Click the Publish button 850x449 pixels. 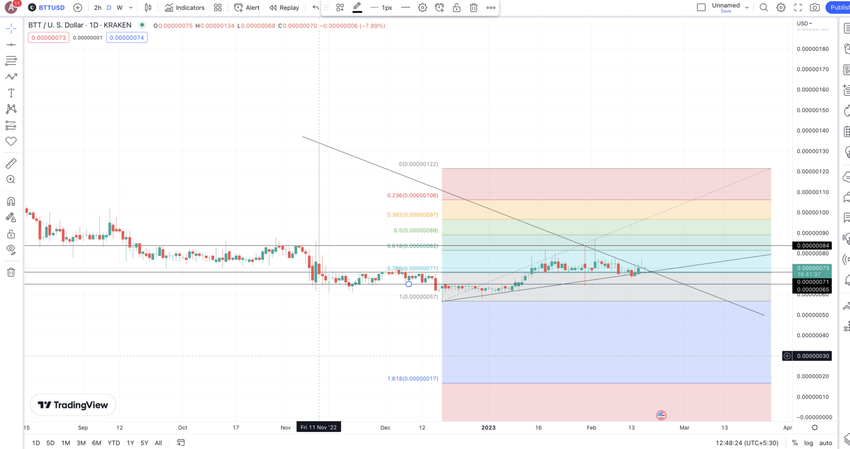pos(838,7)
